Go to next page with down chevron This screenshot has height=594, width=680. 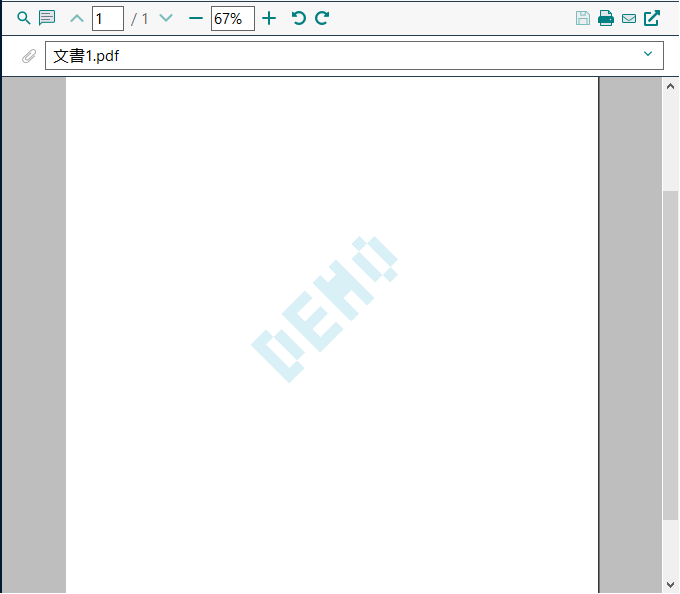click(x=166, y=18)
